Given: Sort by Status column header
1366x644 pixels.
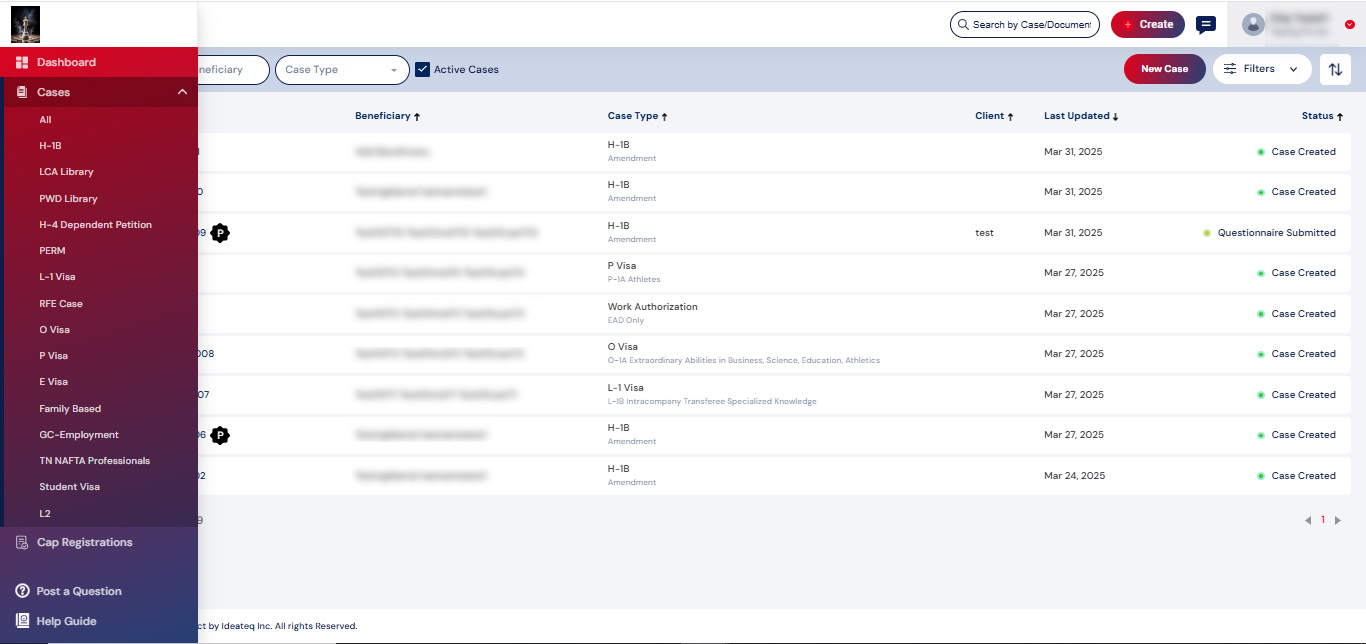Looking at the screenshot, I should point(1322,116).
